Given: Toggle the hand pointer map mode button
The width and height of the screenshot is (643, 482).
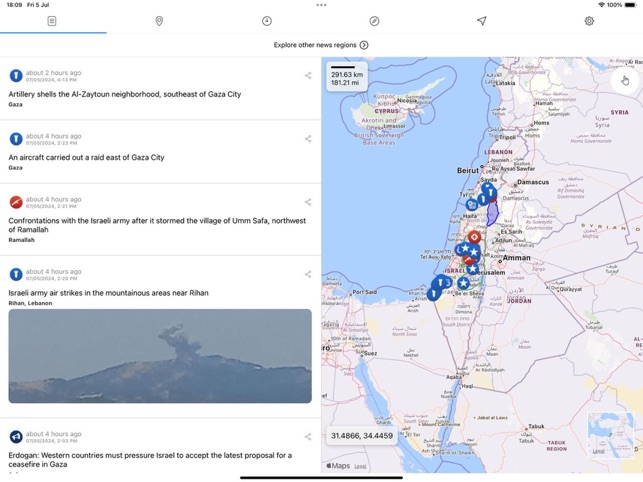Looking at the screenshot, I should (625, 80).
